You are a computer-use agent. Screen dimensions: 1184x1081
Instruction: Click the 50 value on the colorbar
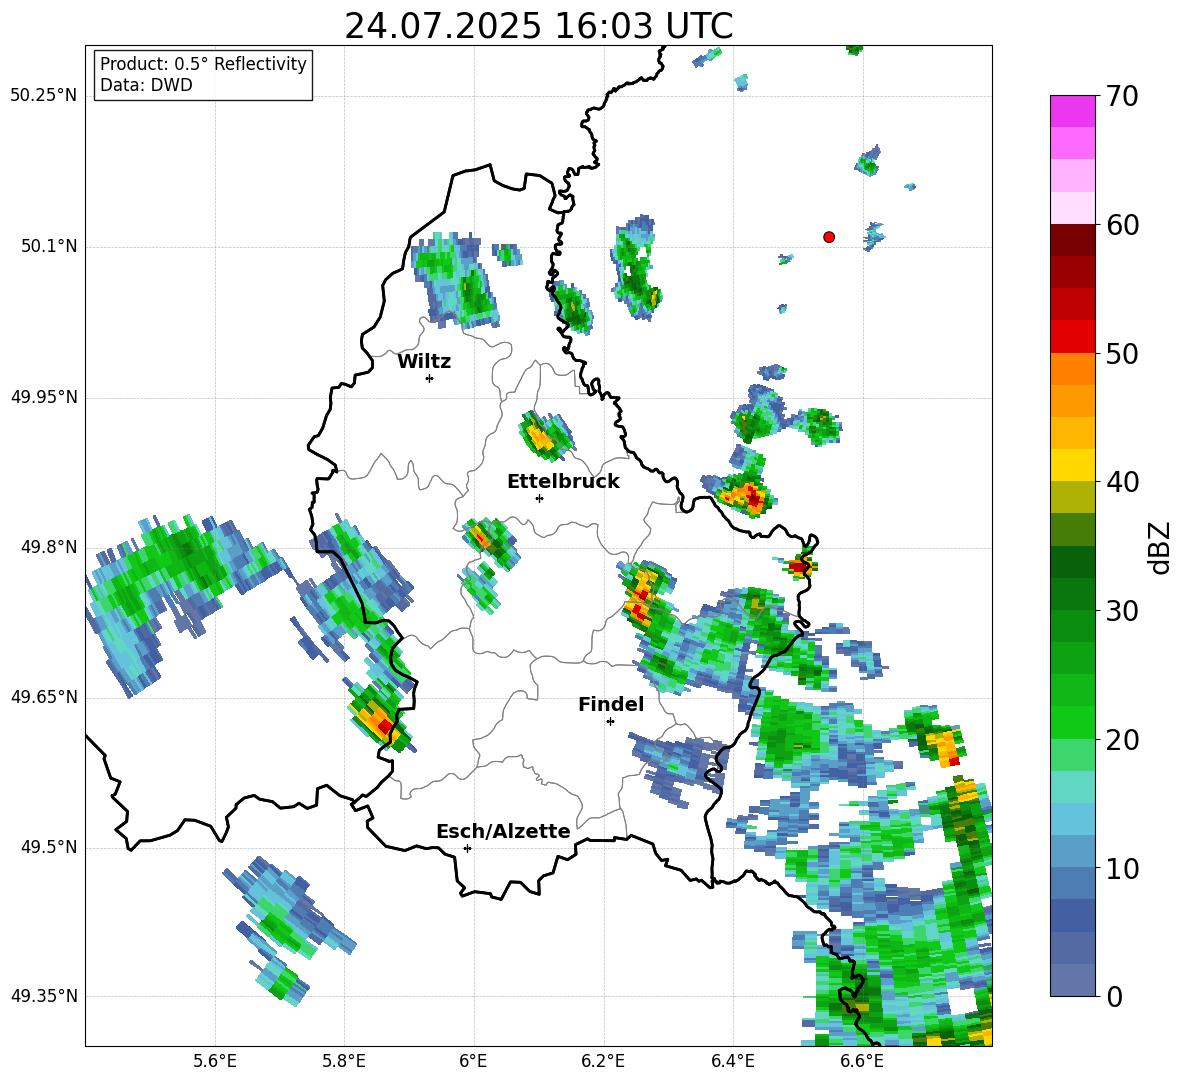pos(1122,353)
